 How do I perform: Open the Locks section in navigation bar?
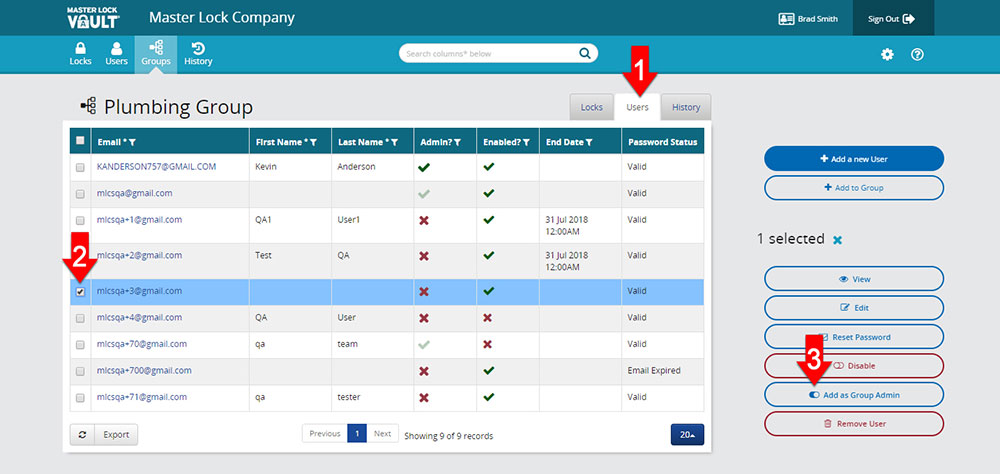(x=80, y=54)
